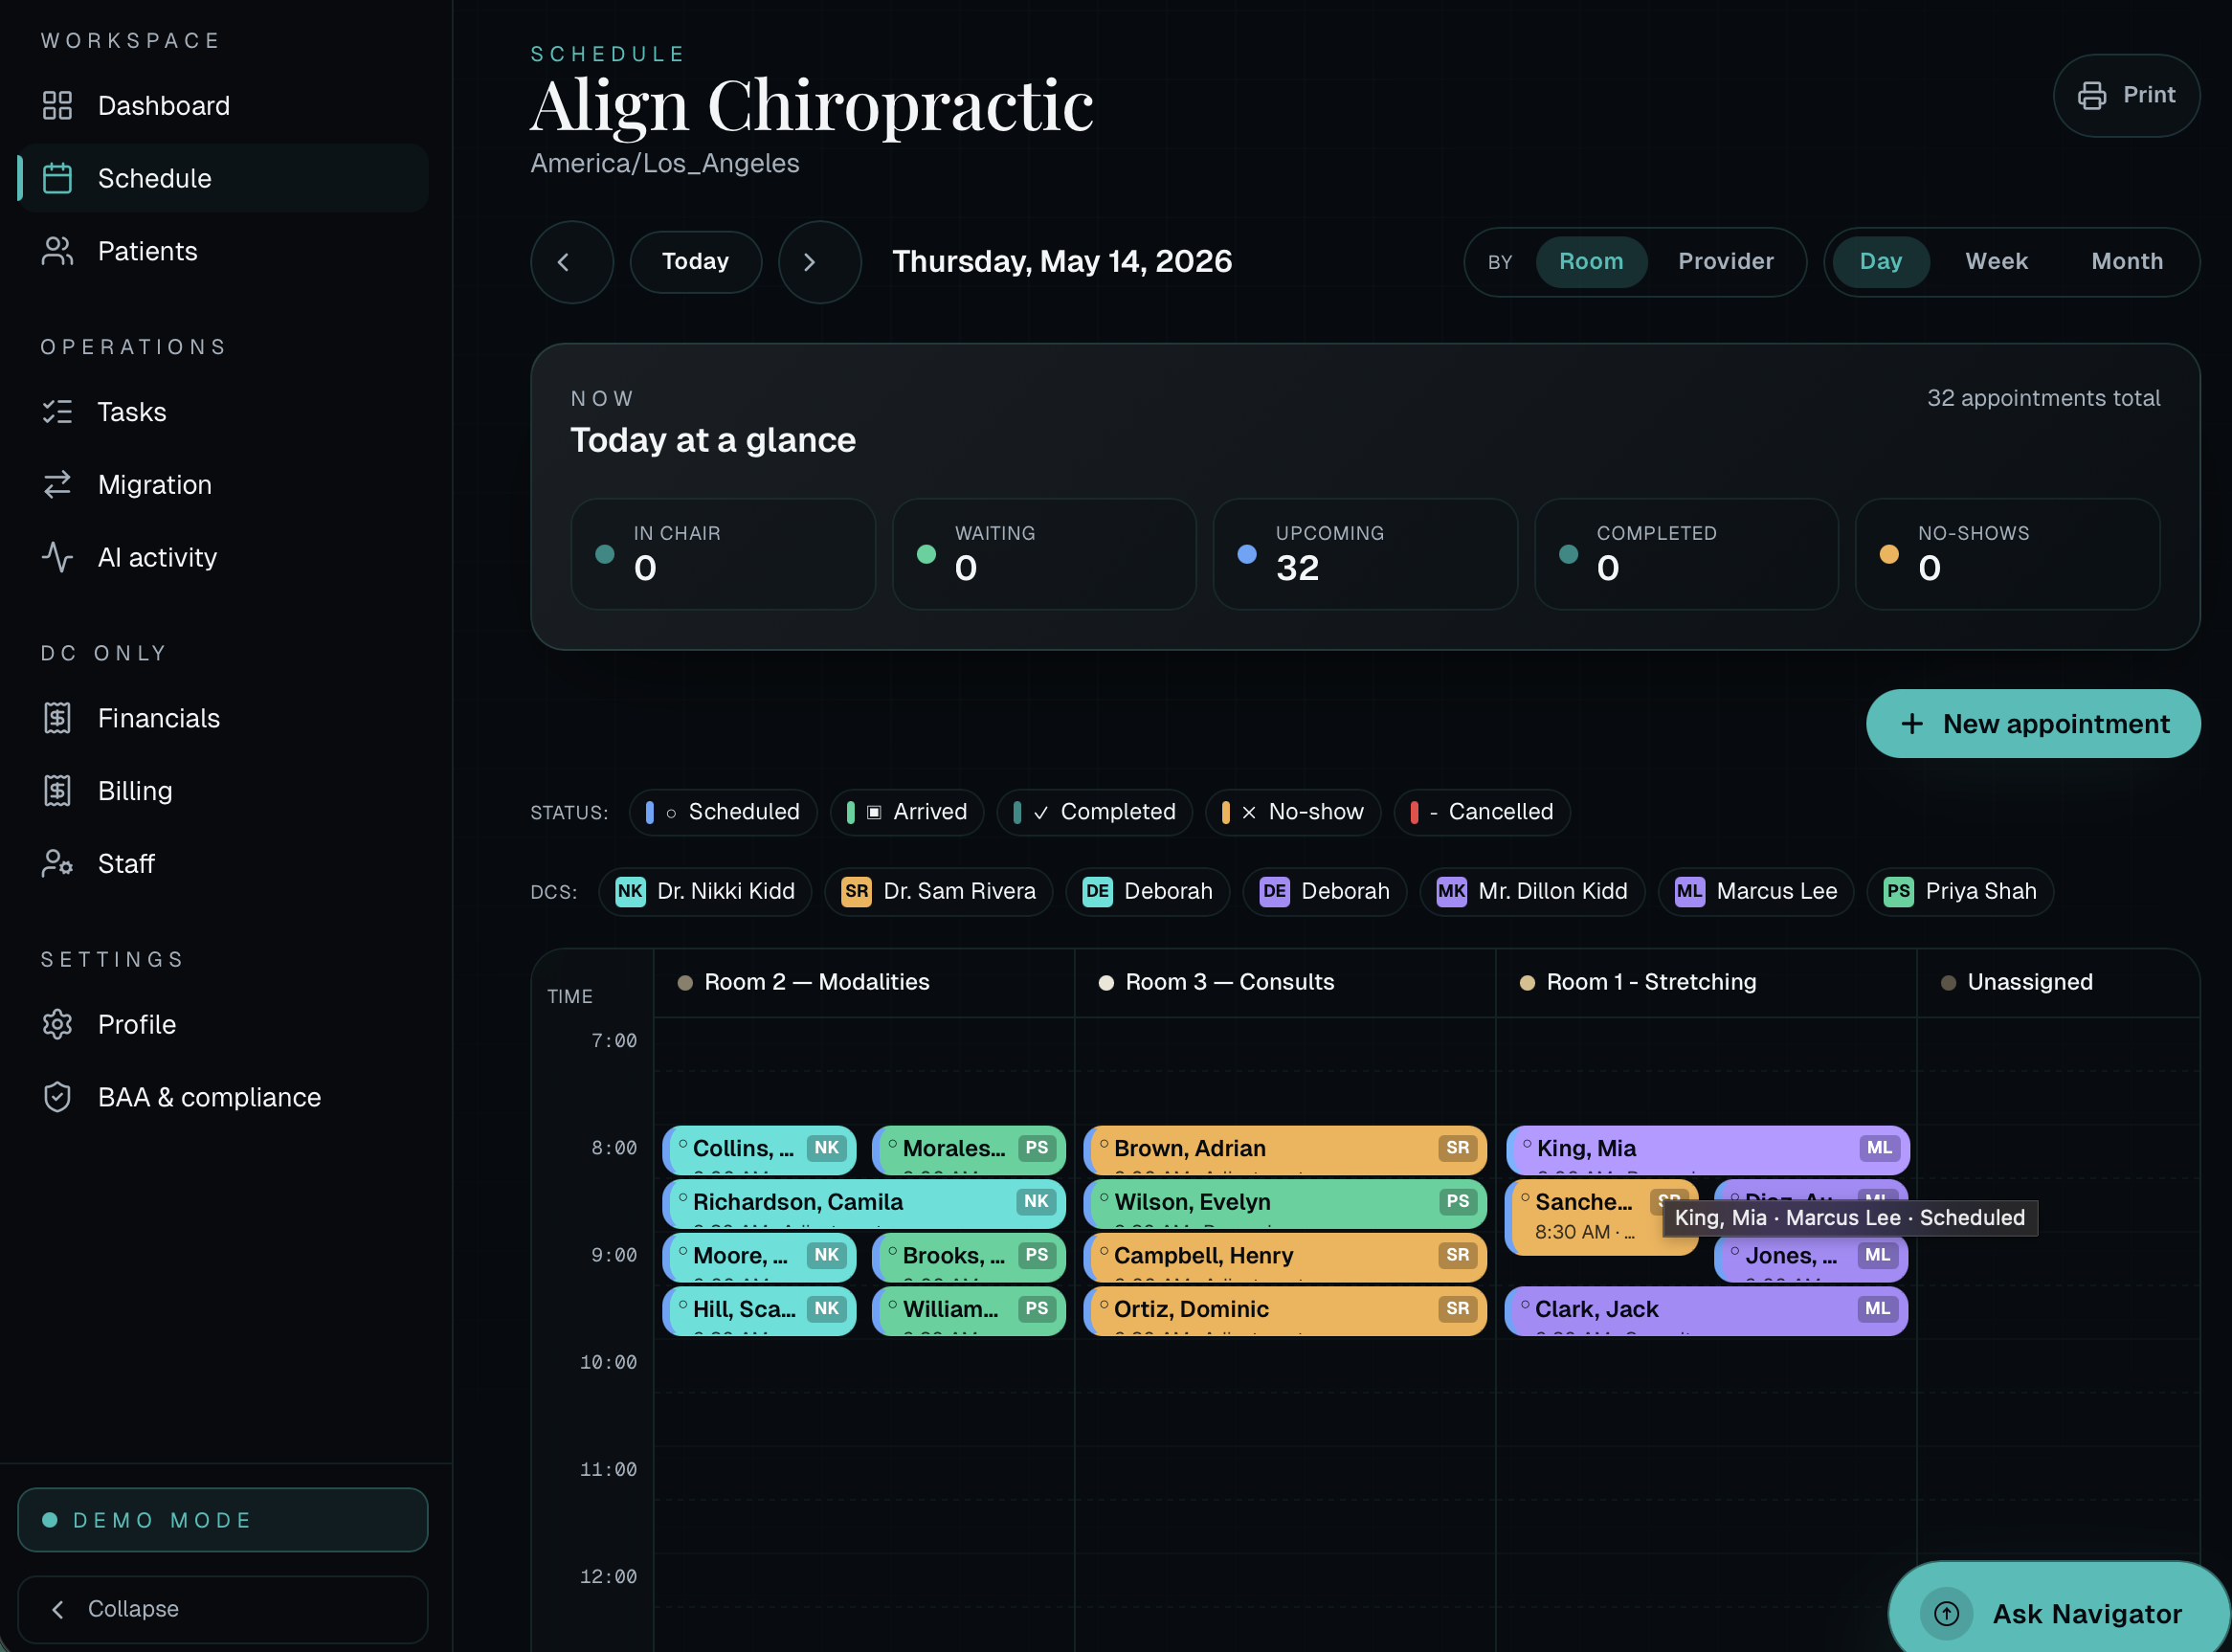Collapse the sidebar

[222, 1609]
